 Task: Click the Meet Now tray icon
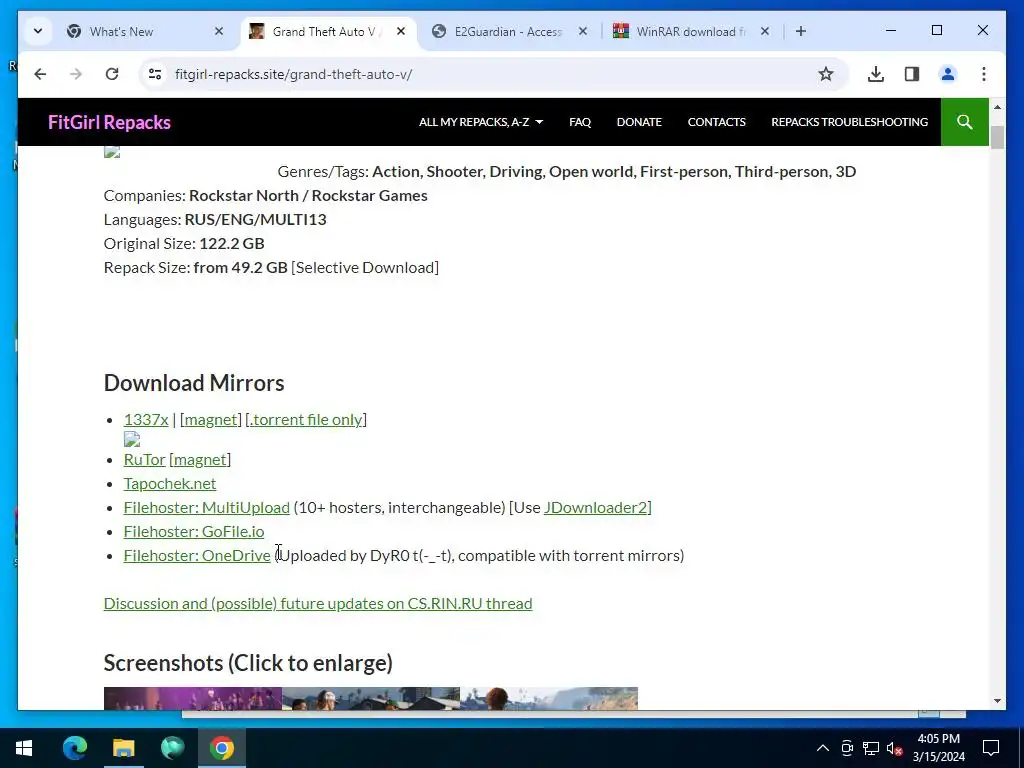847,748
